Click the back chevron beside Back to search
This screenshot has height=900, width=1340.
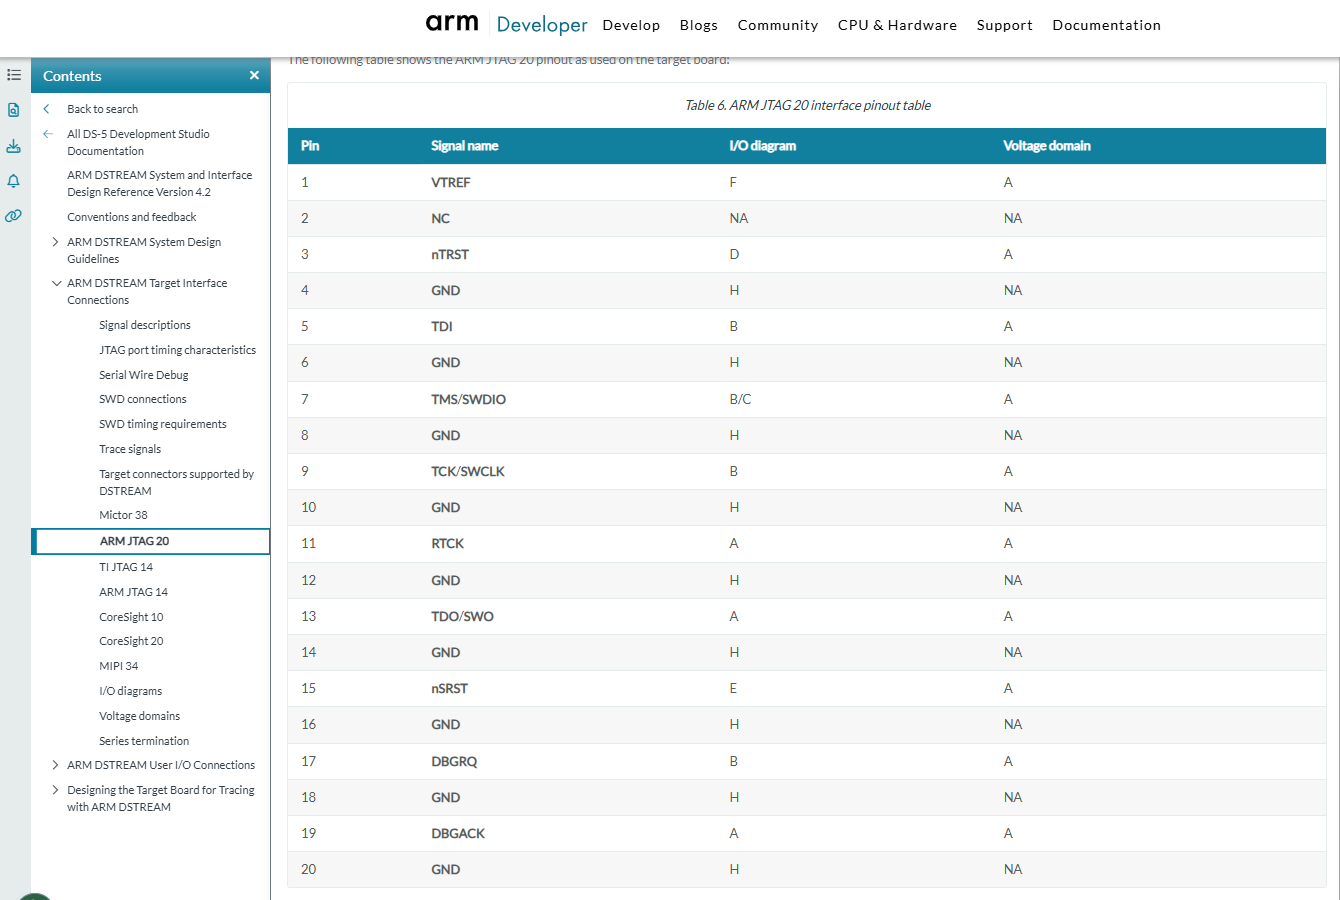pyautogui.click(x=47, y=109)
